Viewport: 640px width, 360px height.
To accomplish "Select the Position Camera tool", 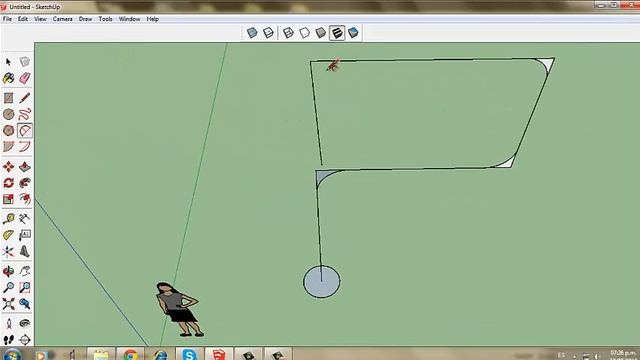I will tap(9, 323).
